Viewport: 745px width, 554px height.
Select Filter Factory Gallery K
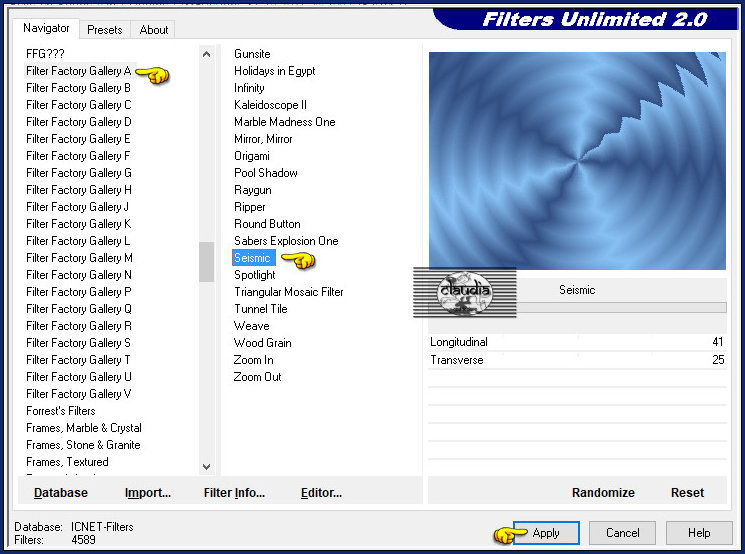[x=78, y=224]
